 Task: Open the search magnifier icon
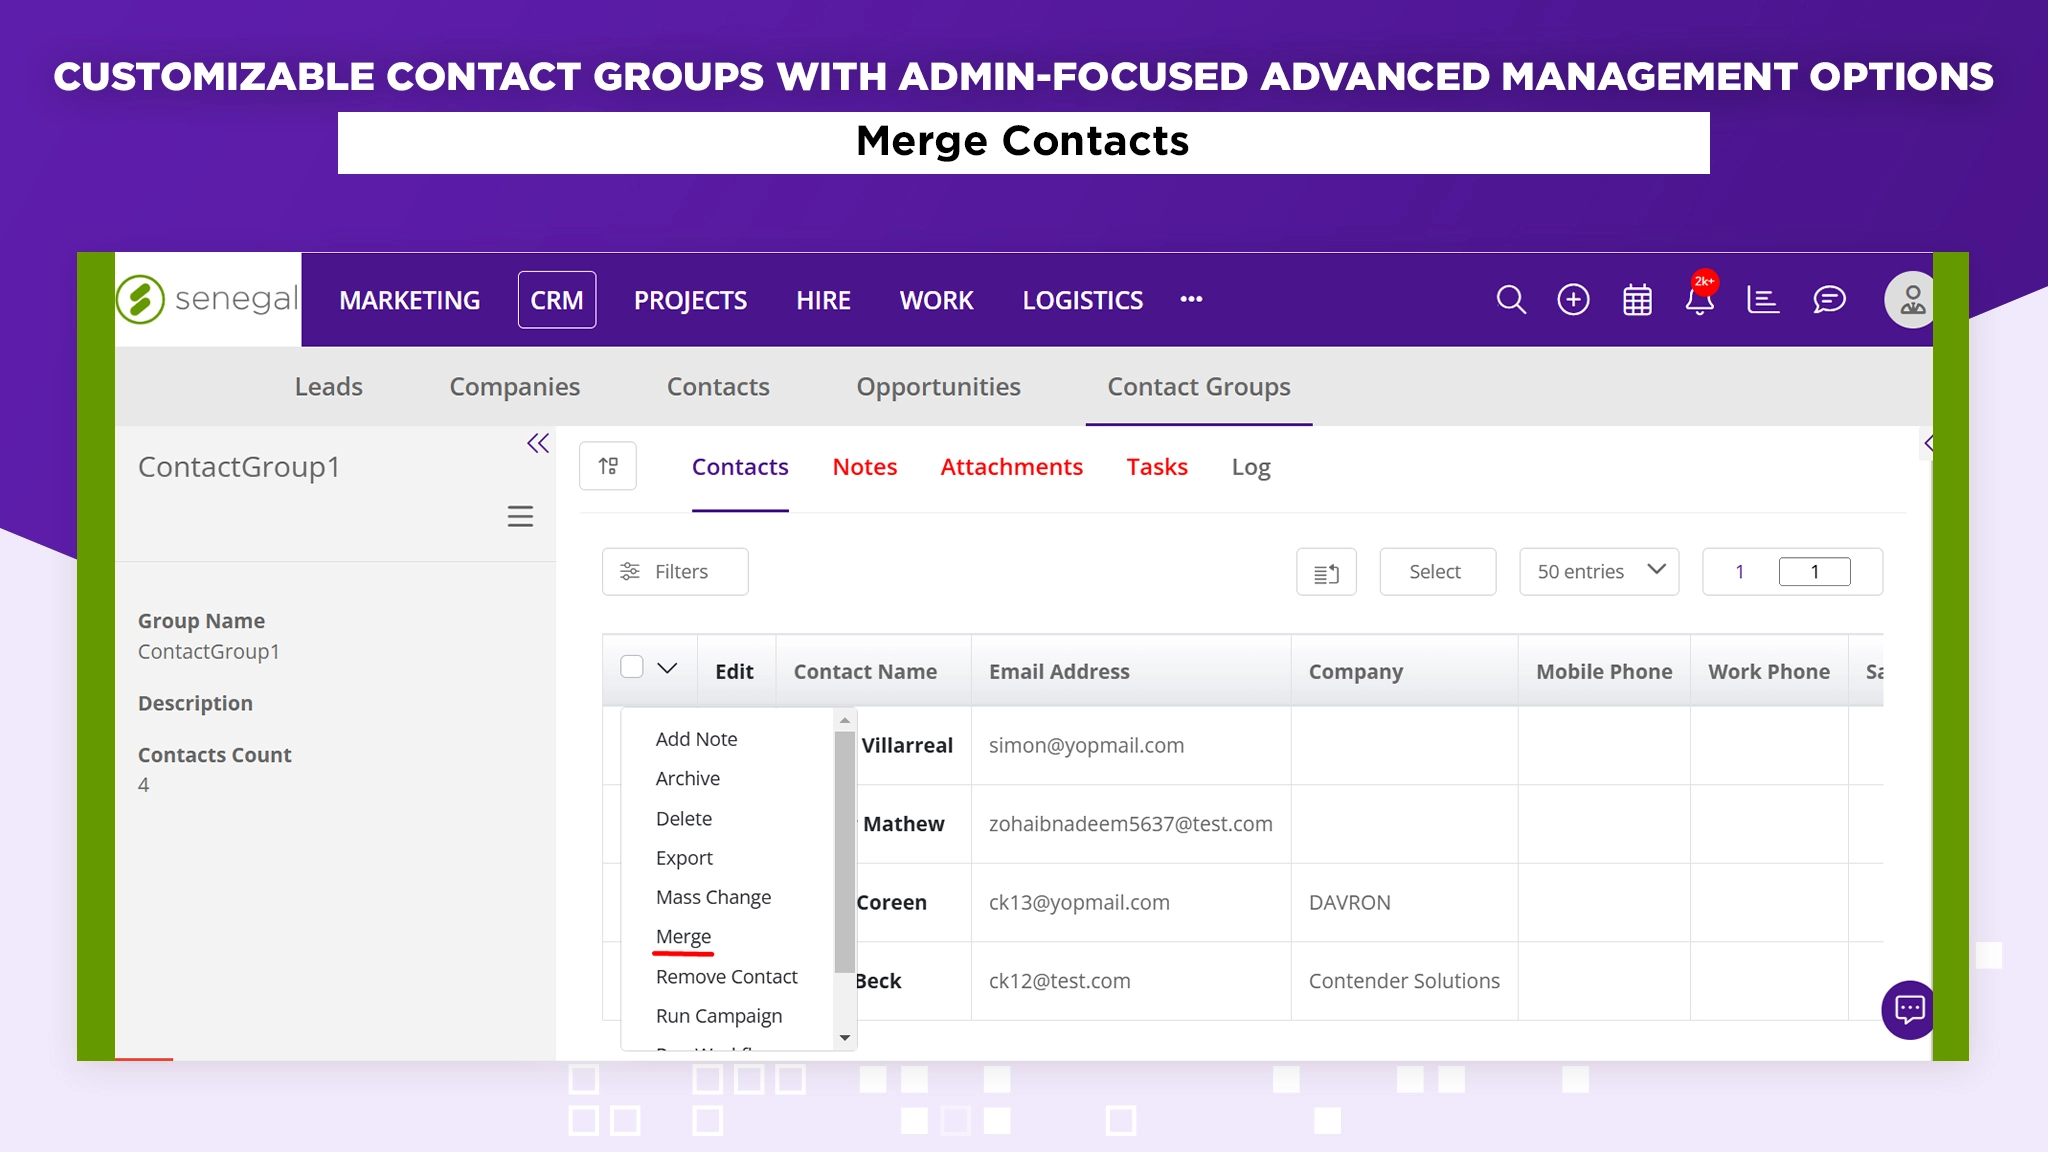tap(1510, 300)
